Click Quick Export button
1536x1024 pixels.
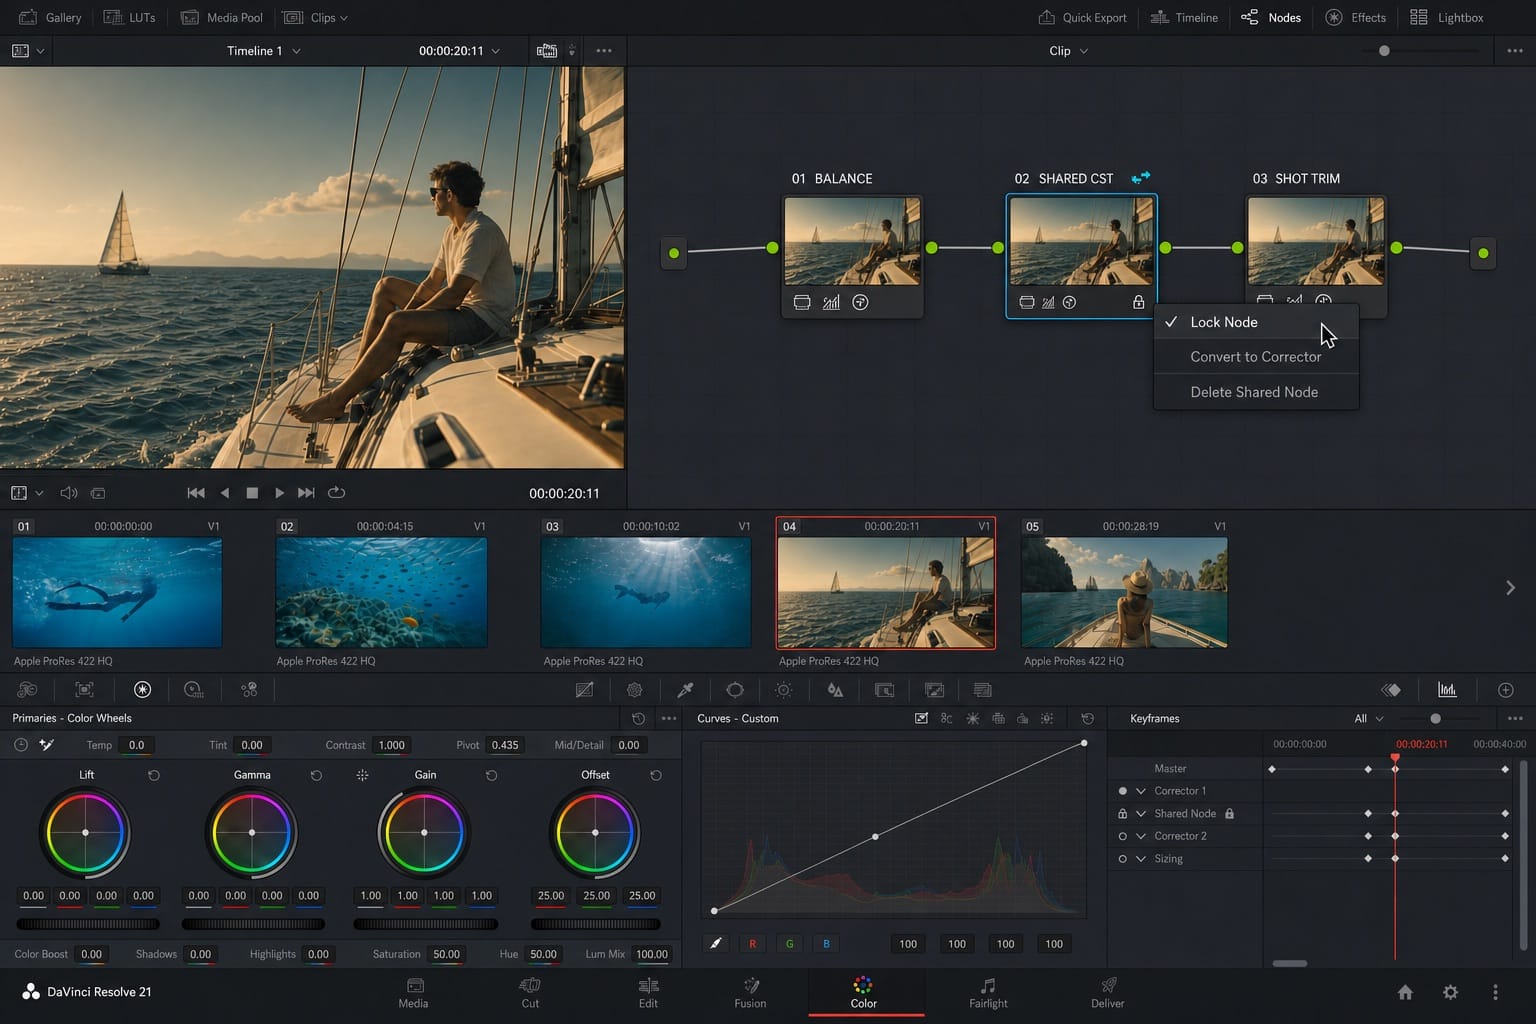[1082, 17]
